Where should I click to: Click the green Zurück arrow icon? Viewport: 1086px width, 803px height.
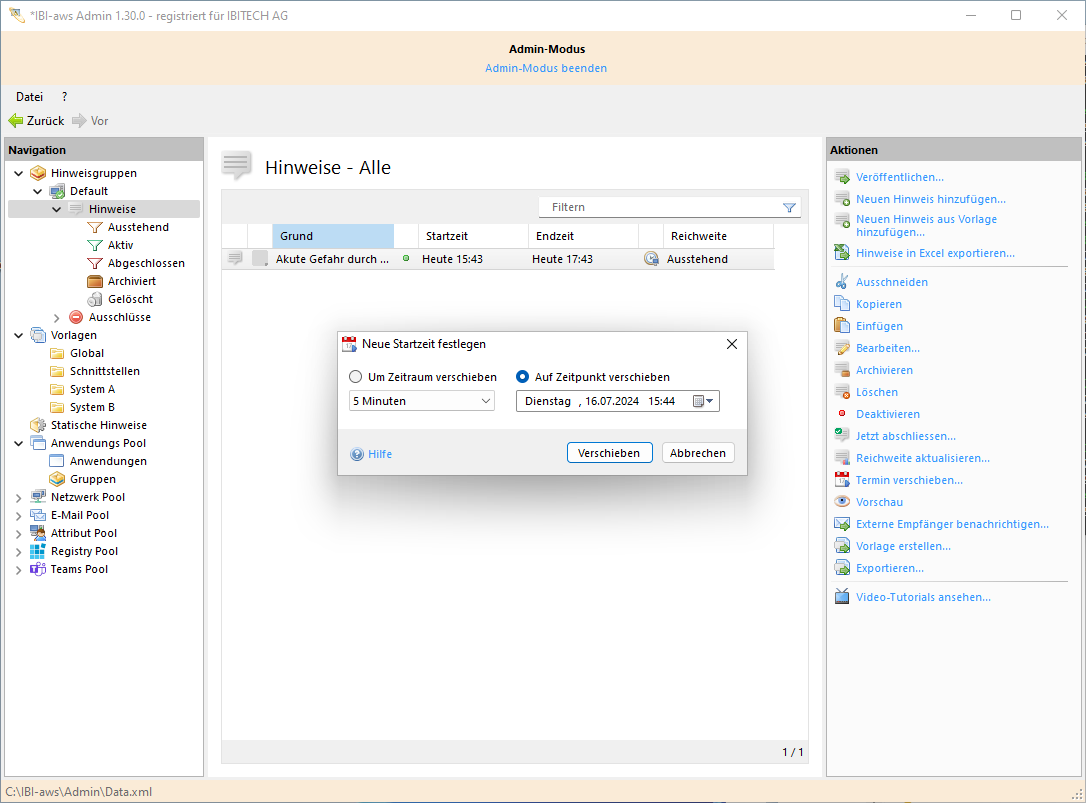pyautogui.click(x=16, y=121)
